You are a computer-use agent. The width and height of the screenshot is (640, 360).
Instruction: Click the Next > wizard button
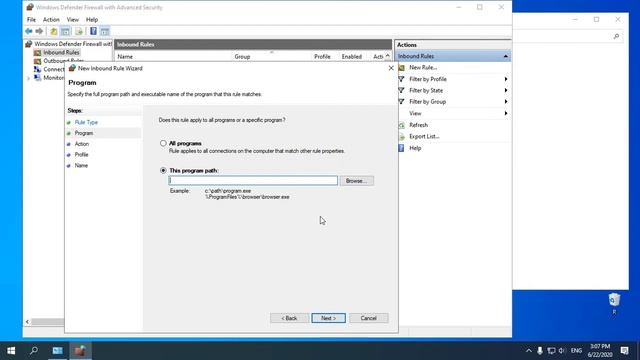point(329,318)
